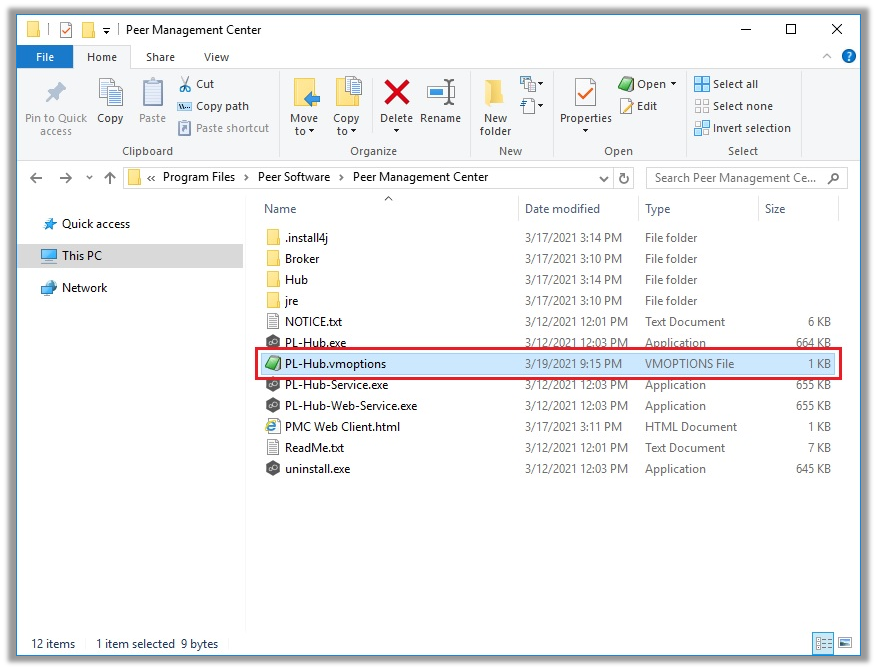Open Properties for the selected file

point(585,105)
